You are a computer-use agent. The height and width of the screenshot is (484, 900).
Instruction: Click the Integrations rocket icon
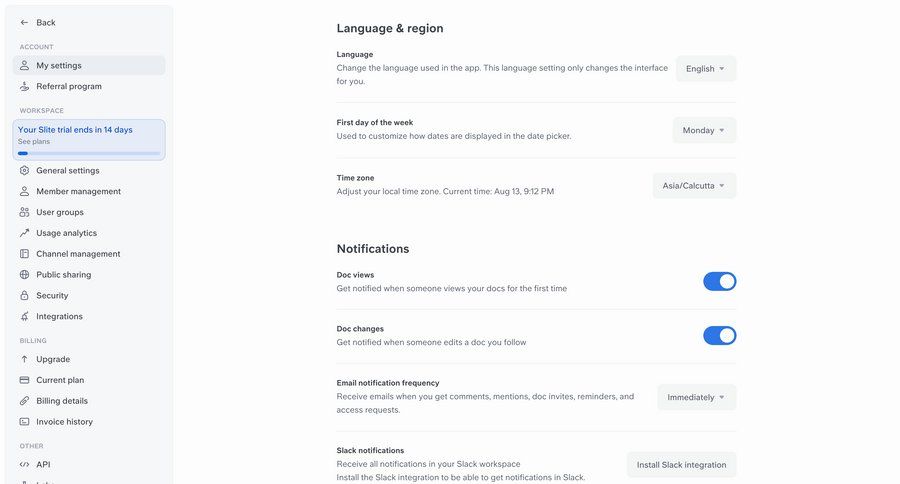25,317
